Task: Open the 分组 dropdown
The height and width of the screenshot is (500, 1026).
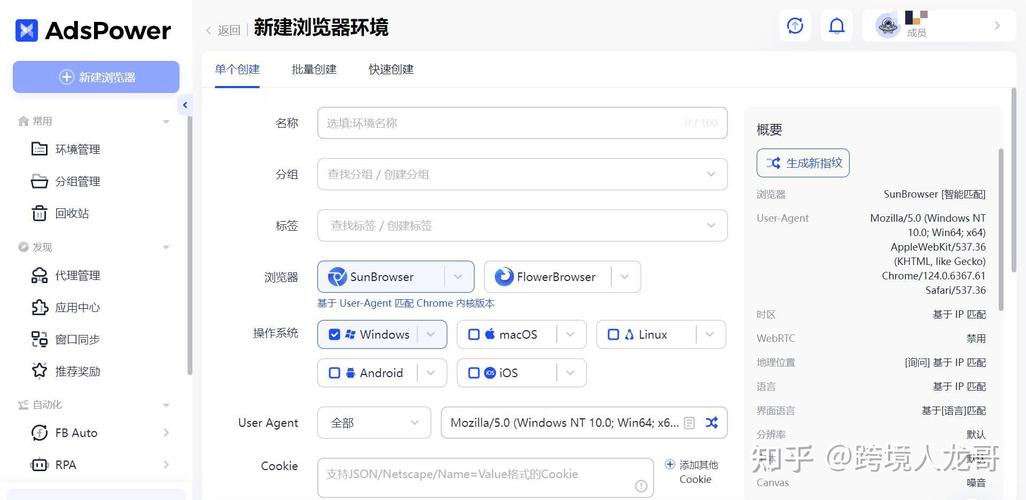Action: tap(522, 174)
